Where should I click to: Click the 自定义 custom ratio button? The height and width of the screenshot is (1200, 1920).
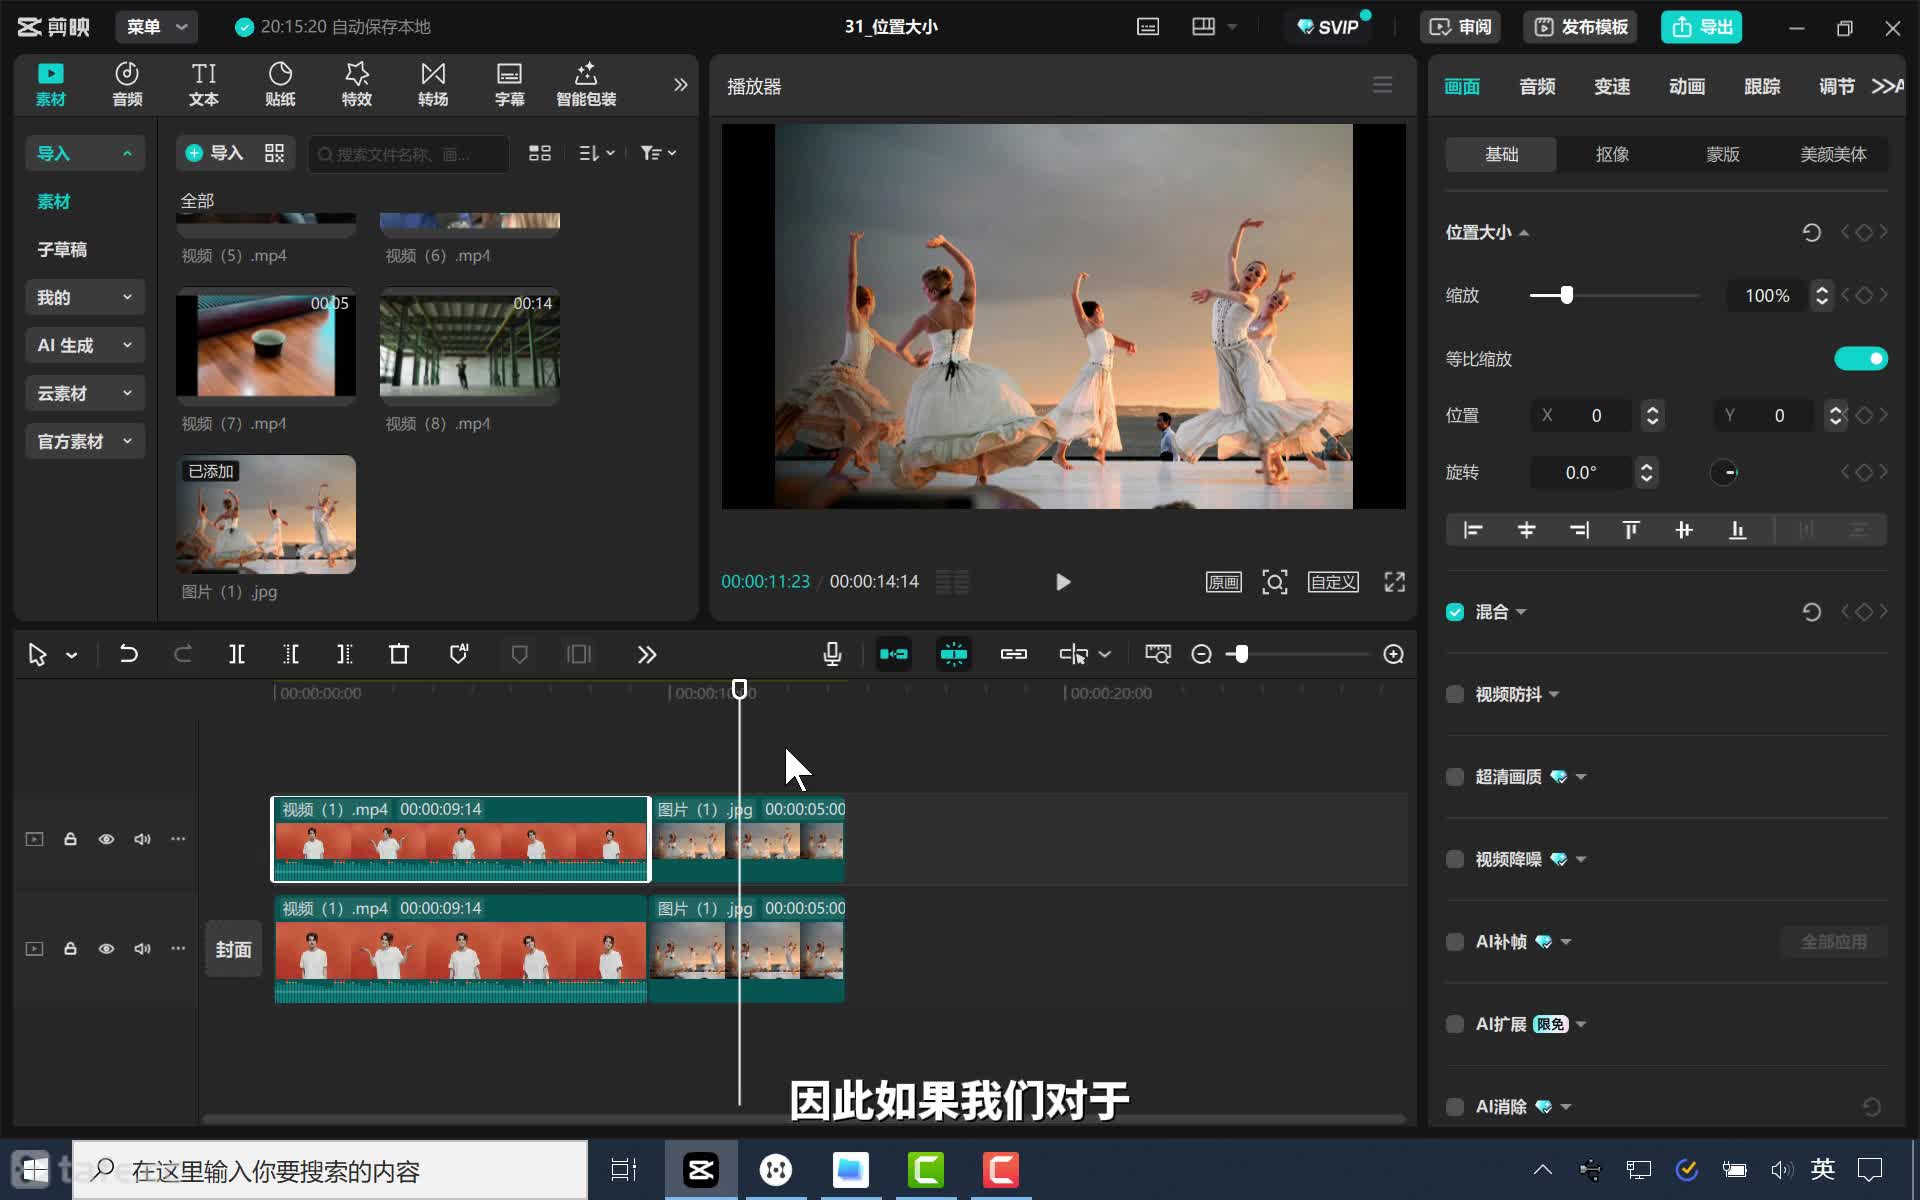coord(1333,582)
